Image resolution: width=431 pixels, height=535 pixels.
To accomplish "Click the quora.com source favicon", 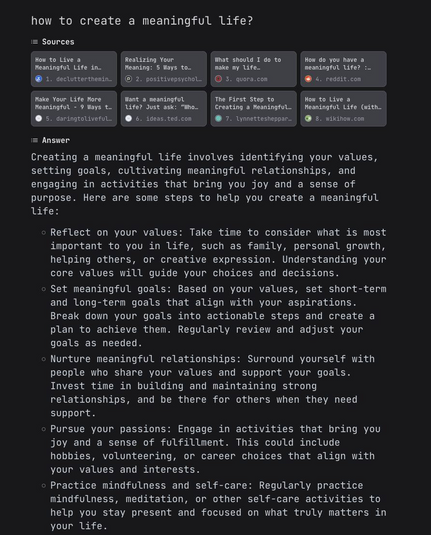I will click(218, 79).
